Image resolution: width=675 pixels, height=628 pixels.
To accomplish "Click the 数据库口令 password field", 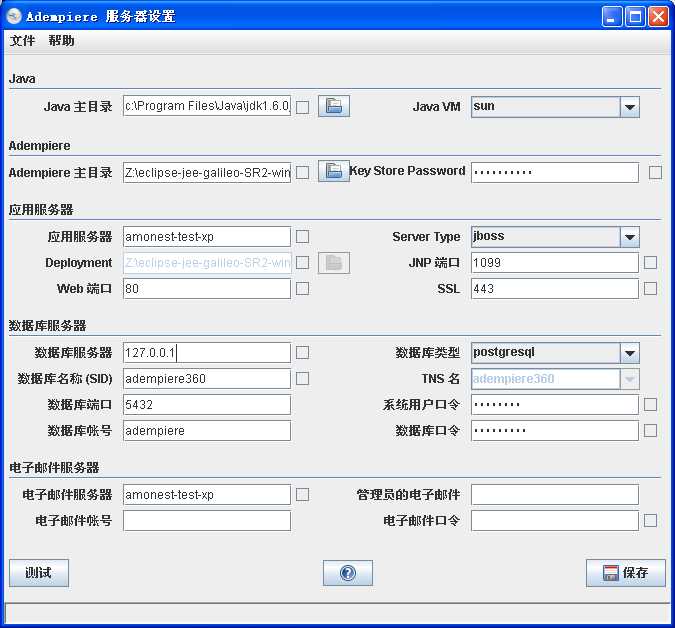I will tap(555, 430).
